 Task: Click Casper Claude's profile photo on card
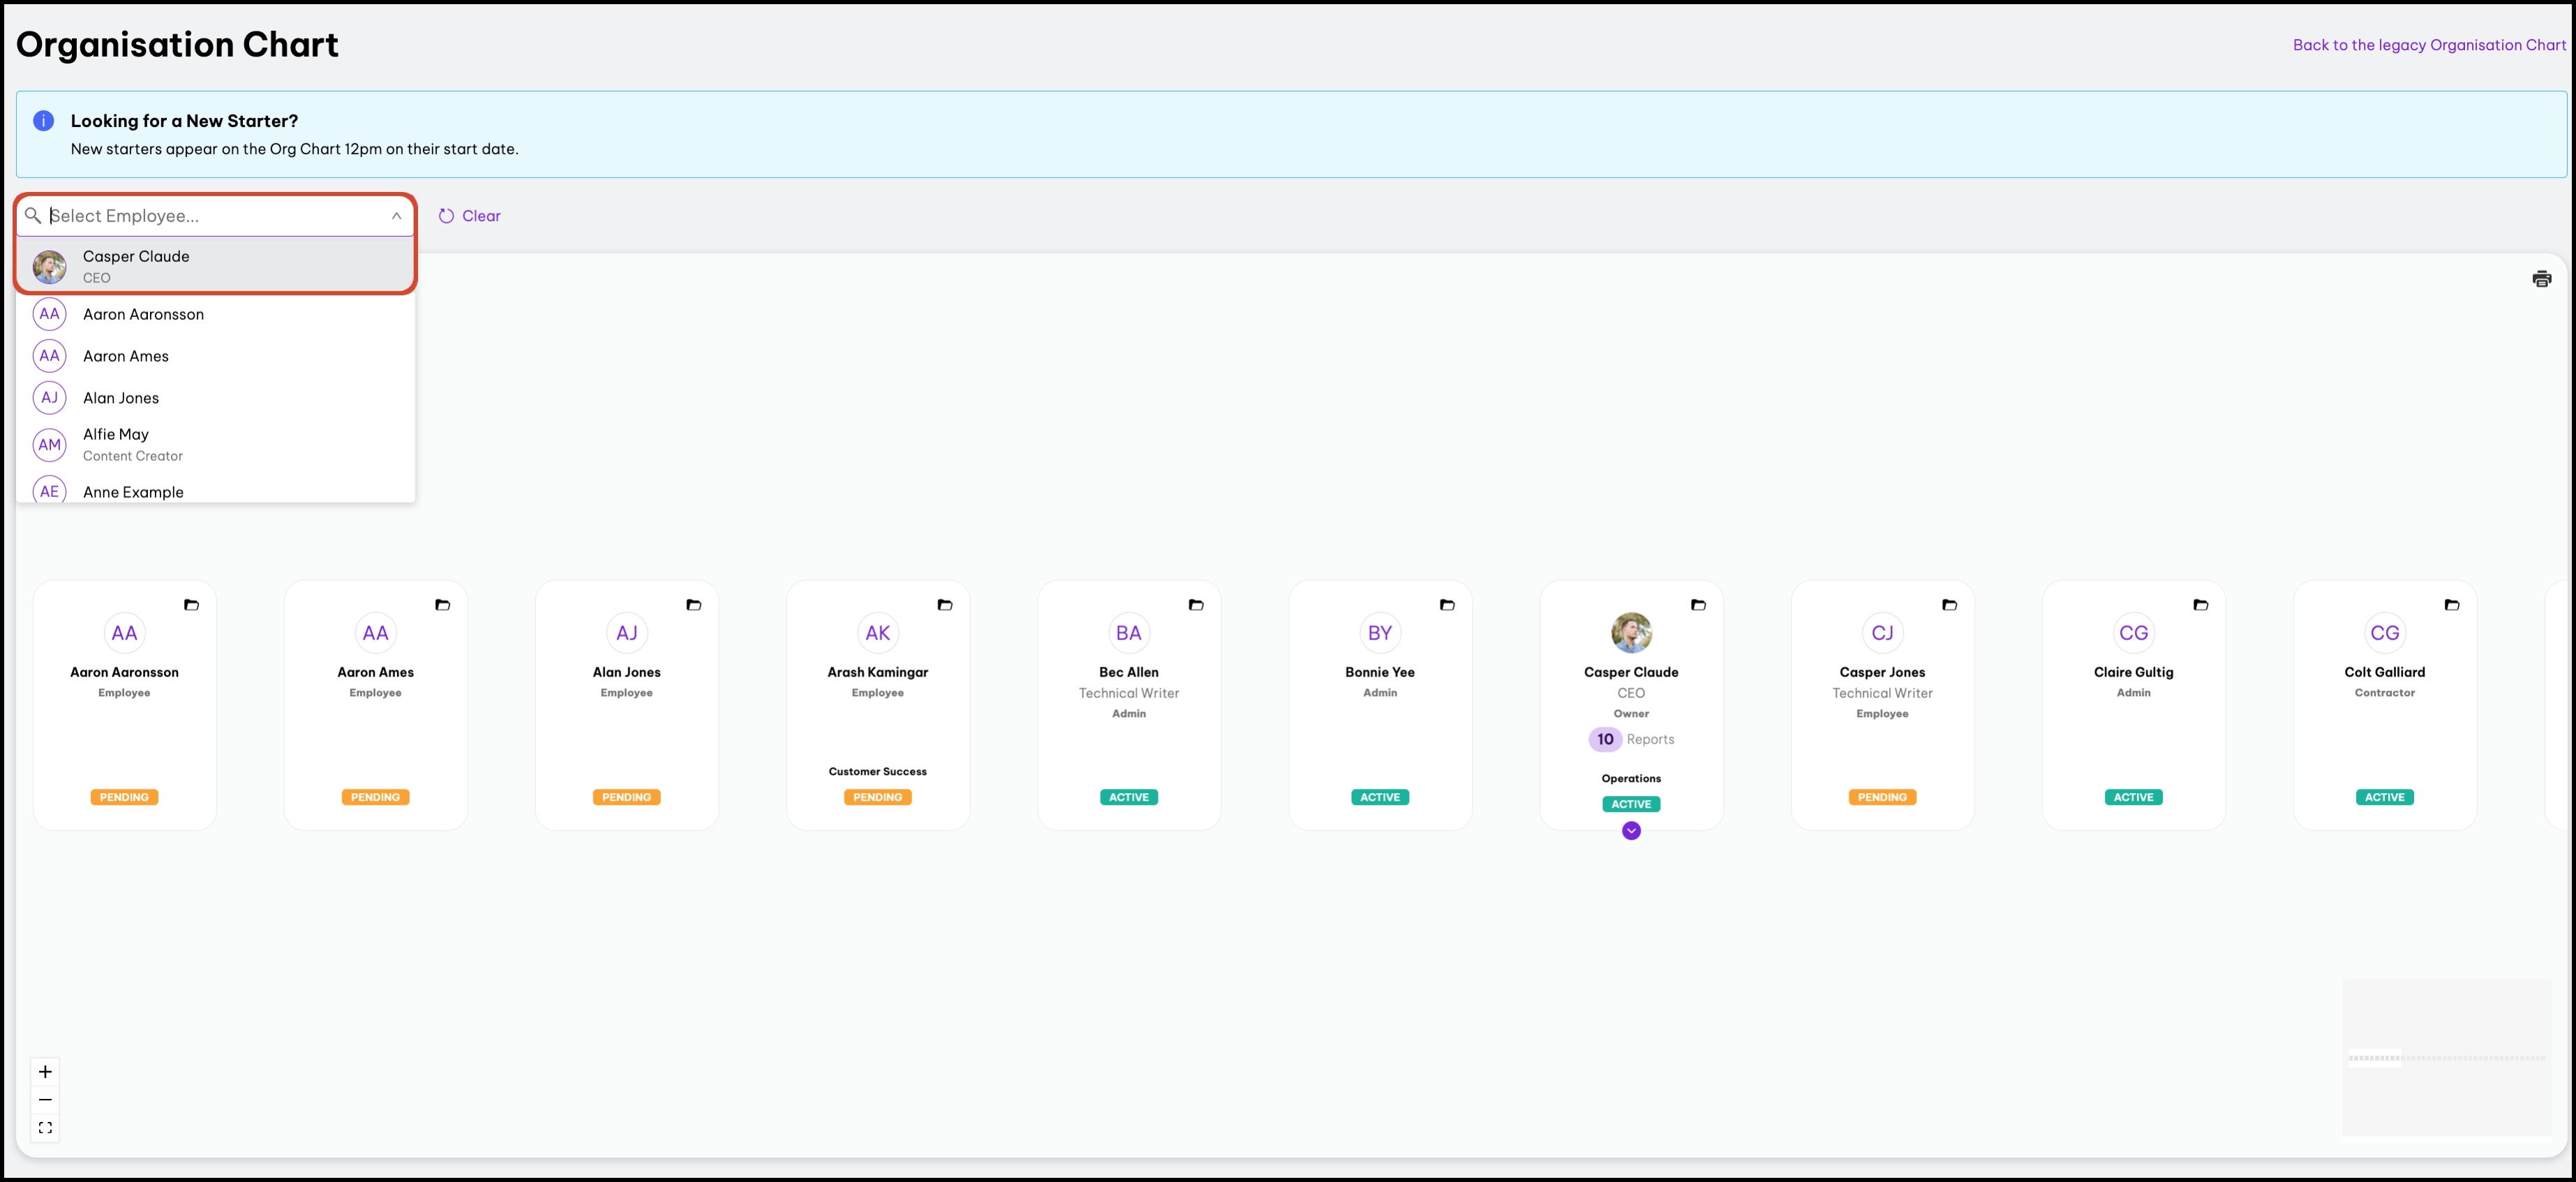click(x=1631, y=633)
